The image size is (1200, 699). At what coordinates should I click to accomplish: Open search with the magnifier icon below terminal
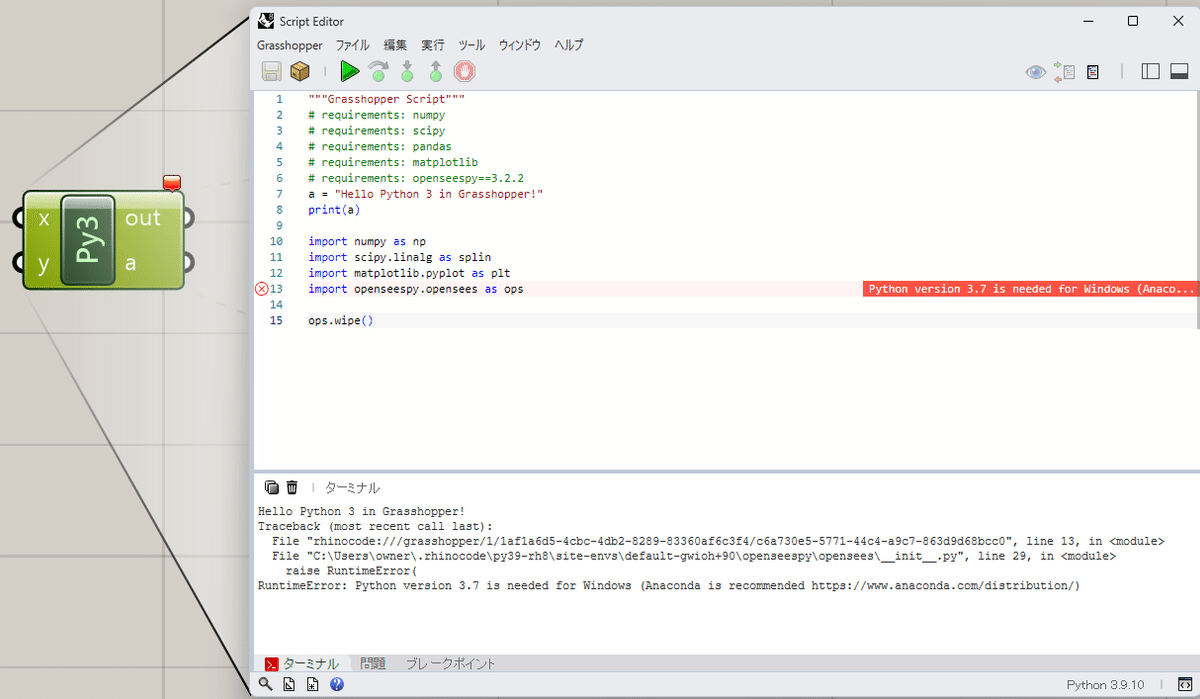pos(265,684)
